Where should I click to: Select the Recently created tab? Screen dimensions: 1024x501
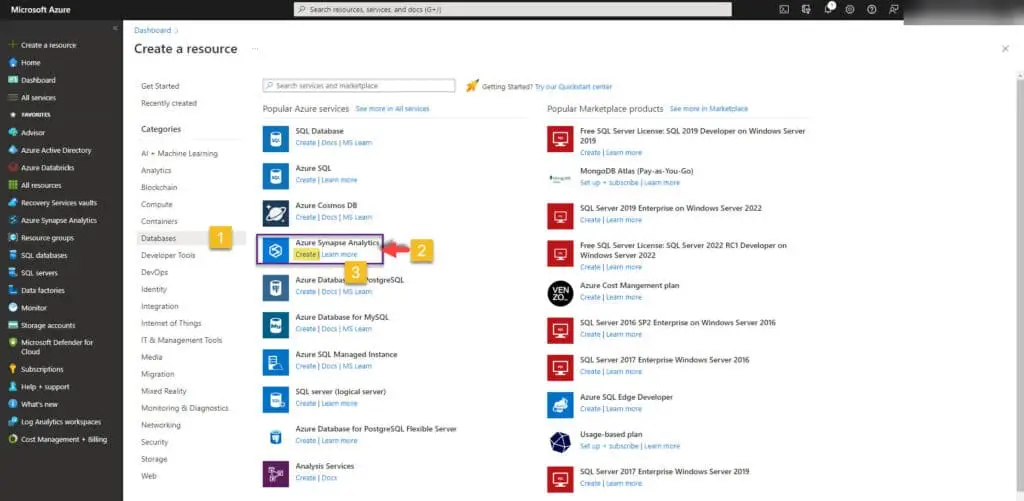(x=168, y=103)
